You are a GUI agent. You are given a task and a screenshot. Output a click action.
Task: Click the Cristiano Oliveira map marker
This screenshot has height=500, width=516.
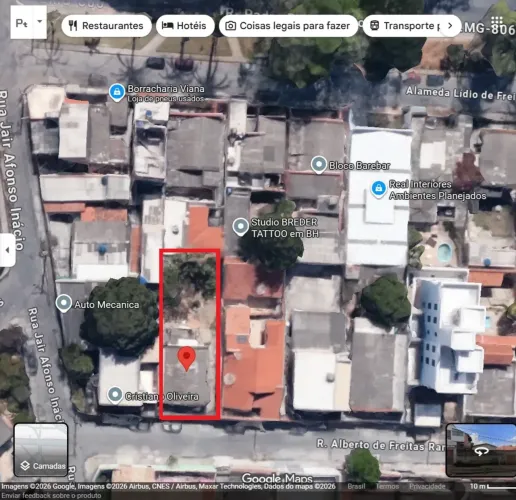[x=115, y=395]
